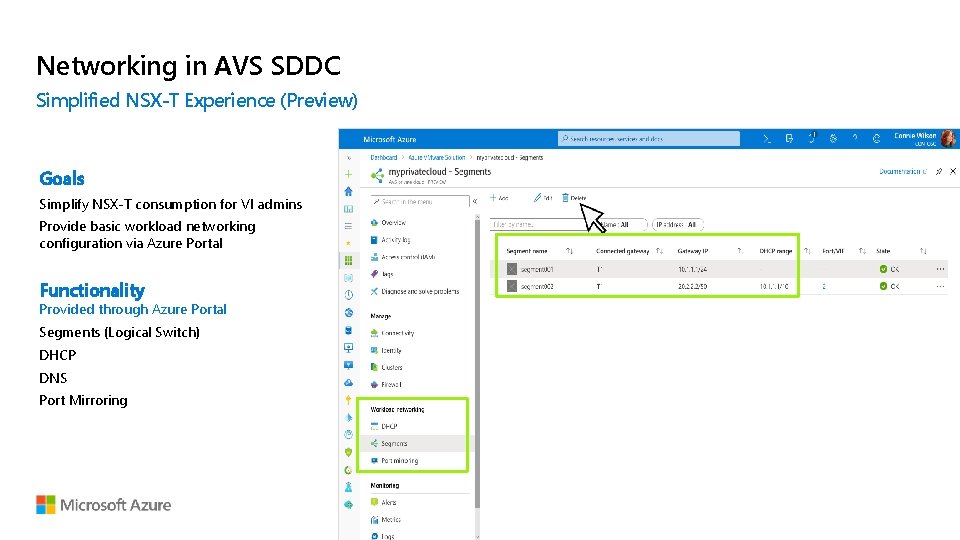Click the Microsoft Azure header title
Image resolution: width=960 pixels, height=540 pixels.
pyautogui.click(x=389, y=139)
